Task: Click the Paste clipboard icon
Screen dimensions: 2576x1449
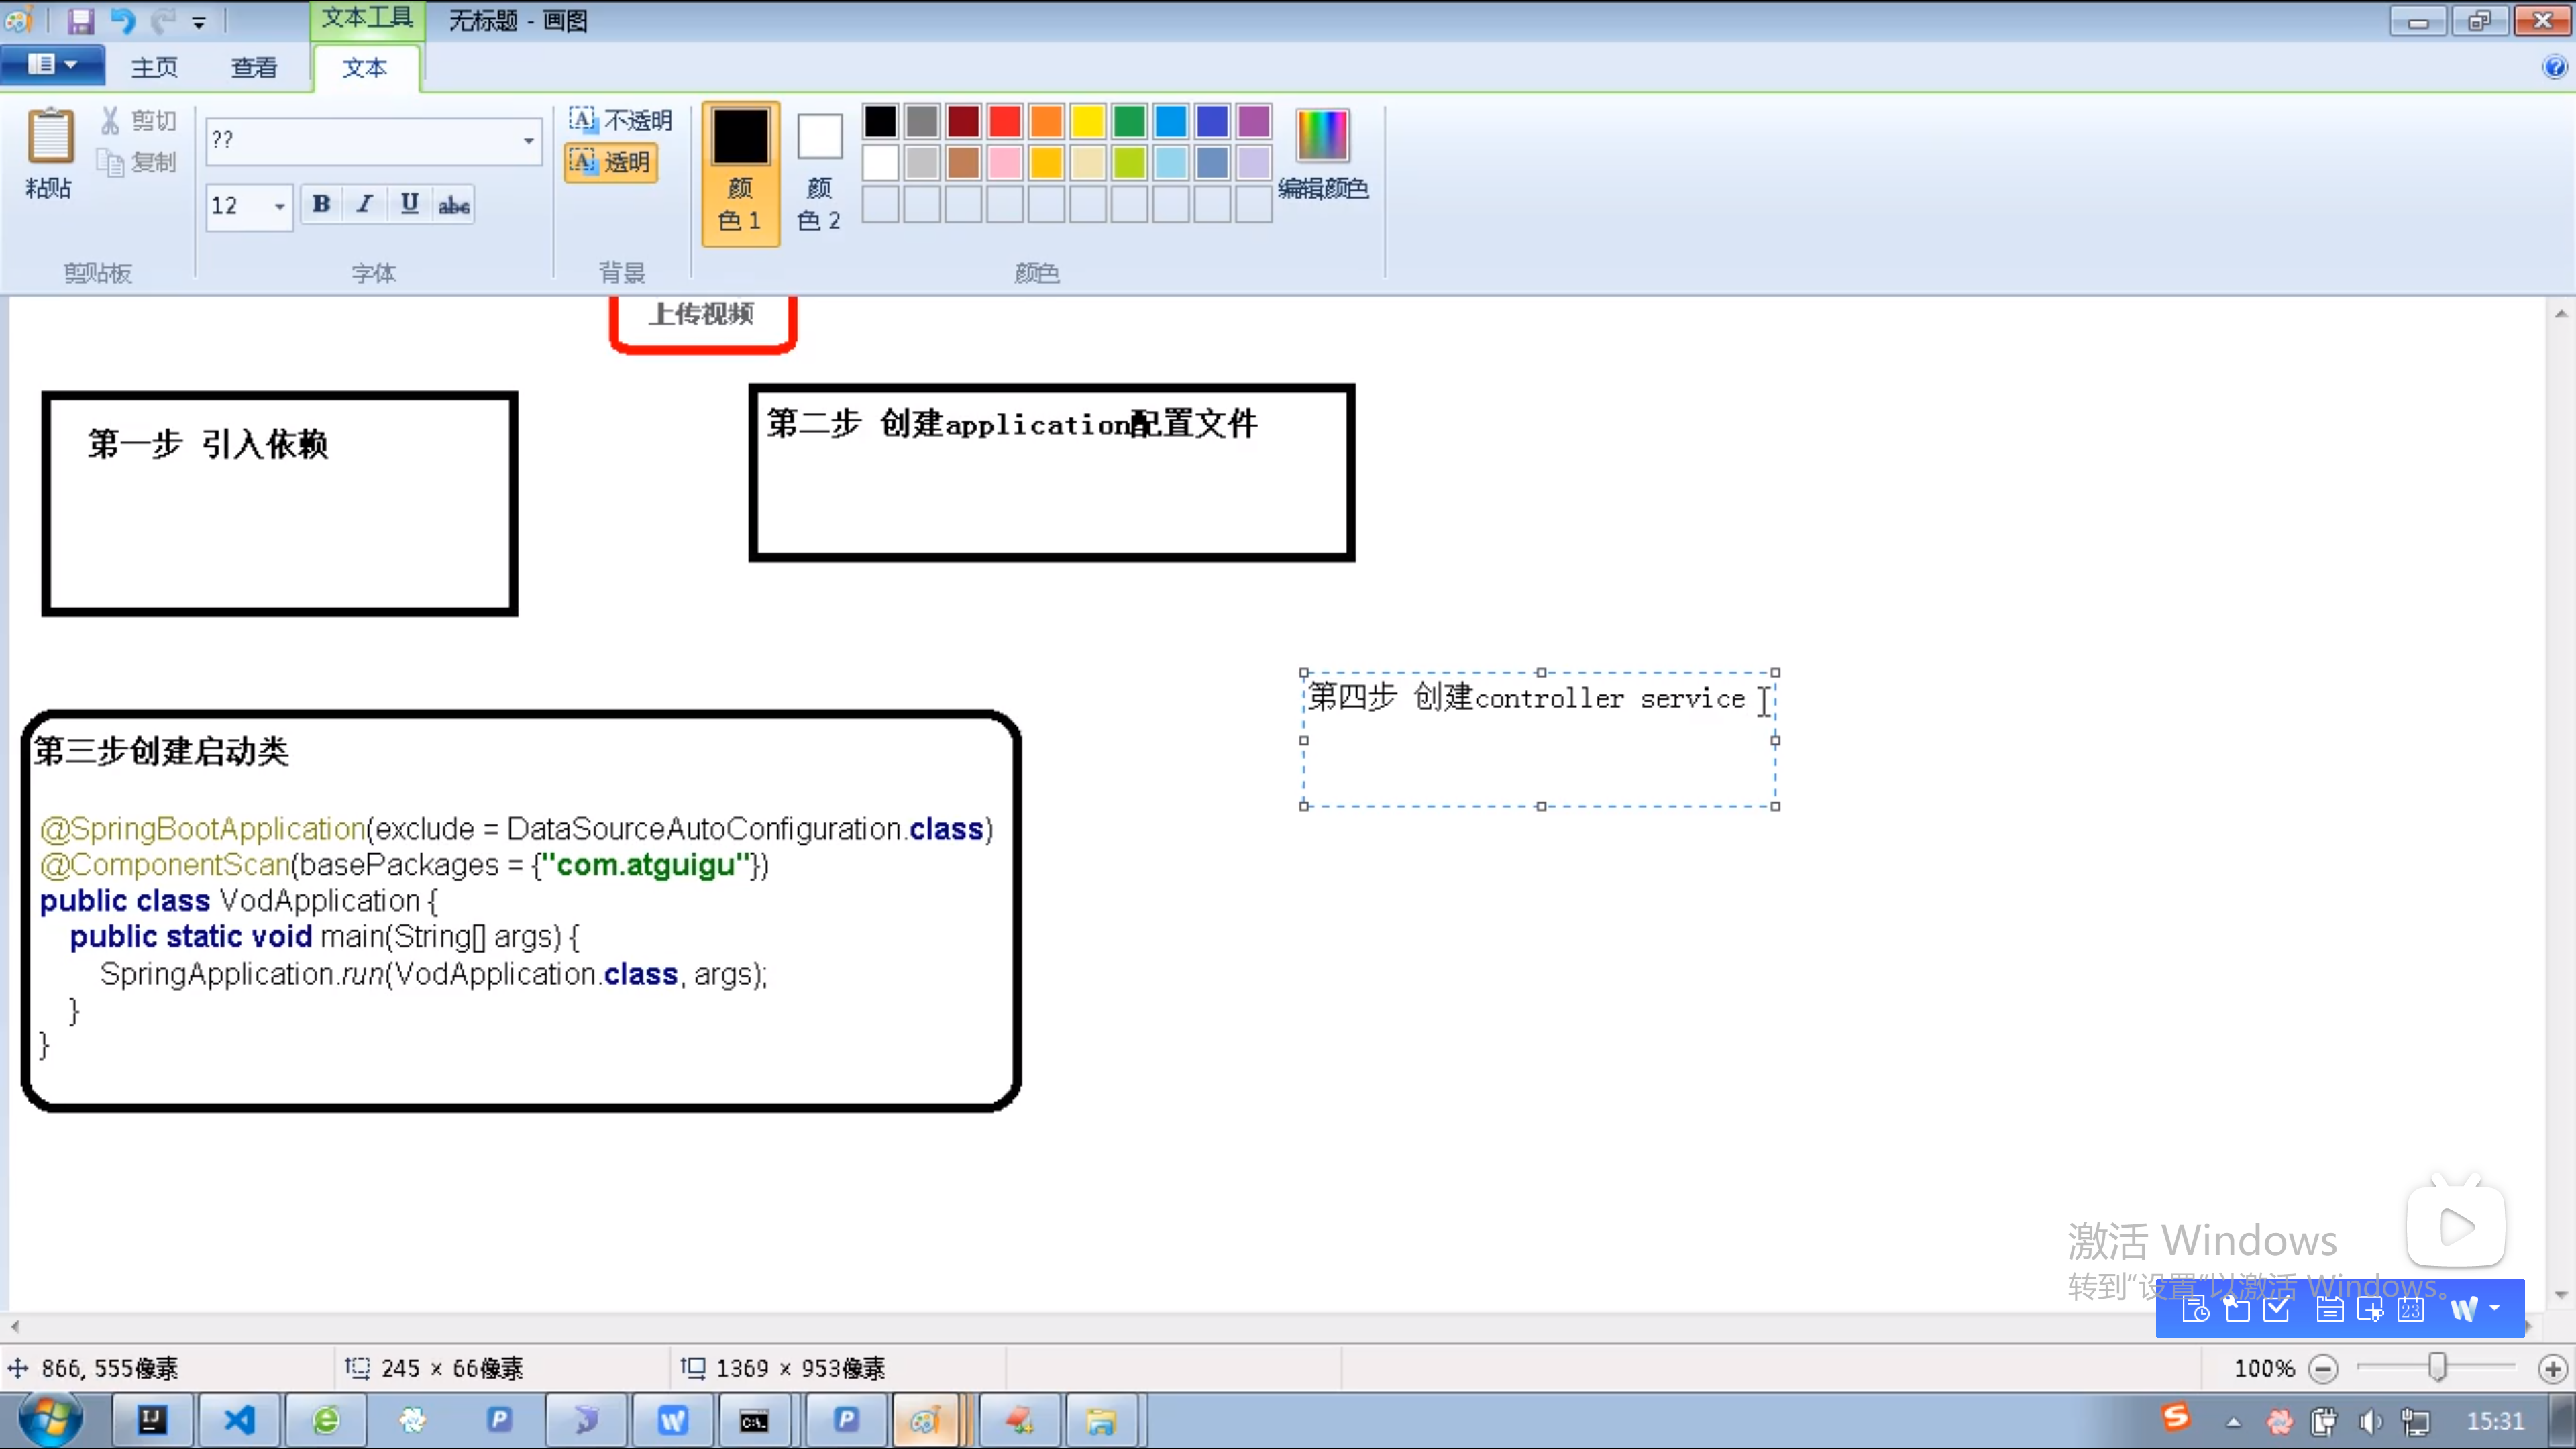Action: coord(49,137)
